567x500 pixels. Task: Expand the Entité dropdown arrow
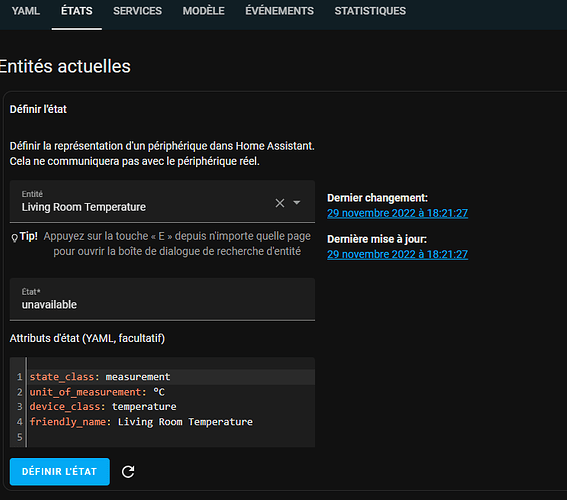click(297, 202)
